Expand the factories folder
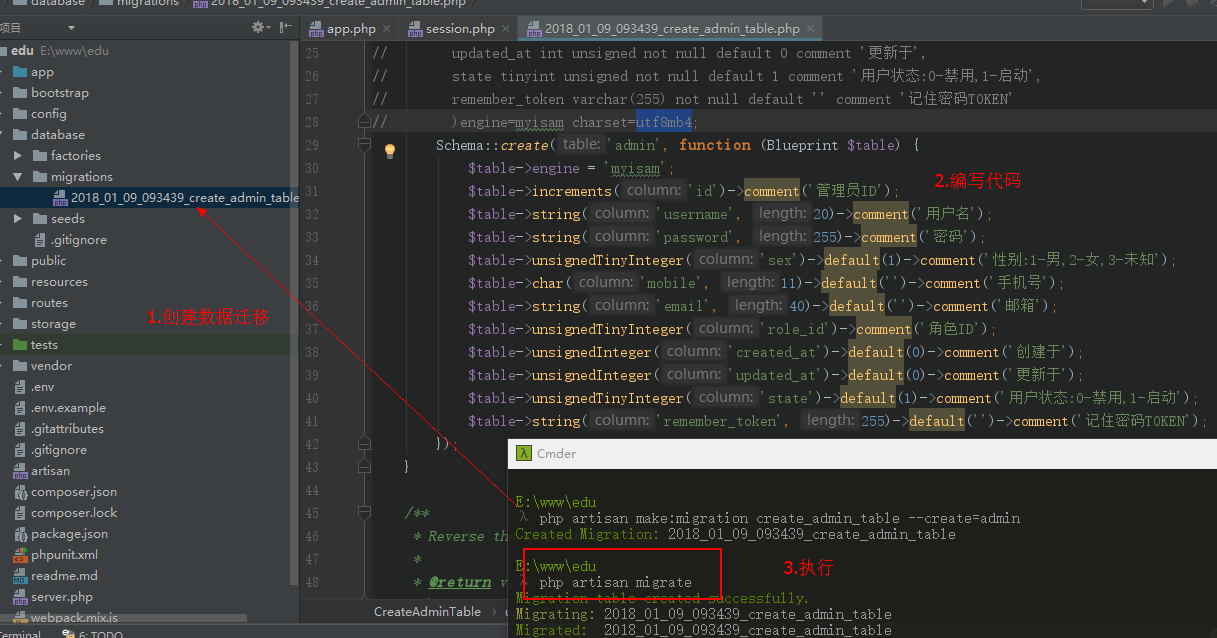Image resolution: width=1217 pixels, height=638 pixels. tap(18, 156)
